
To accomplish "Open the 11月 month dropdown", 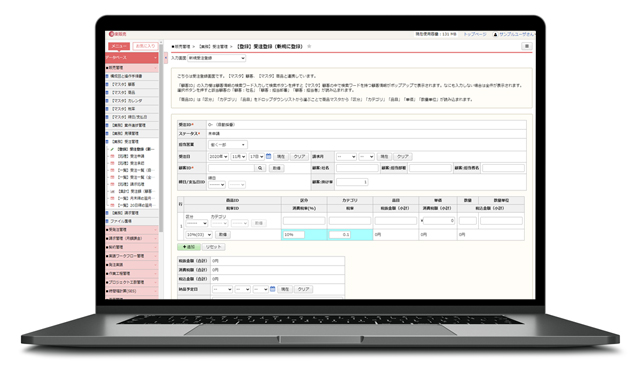I will [238, 157].
